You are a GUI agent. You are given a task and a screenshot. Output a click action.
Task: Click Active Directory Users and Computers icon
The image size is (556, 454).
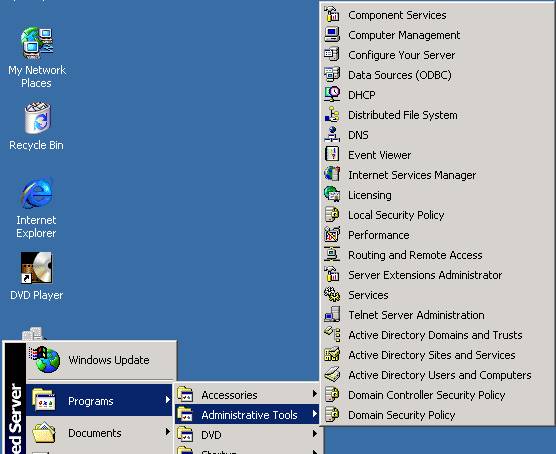pyautogui.click(x=332, y=374)
